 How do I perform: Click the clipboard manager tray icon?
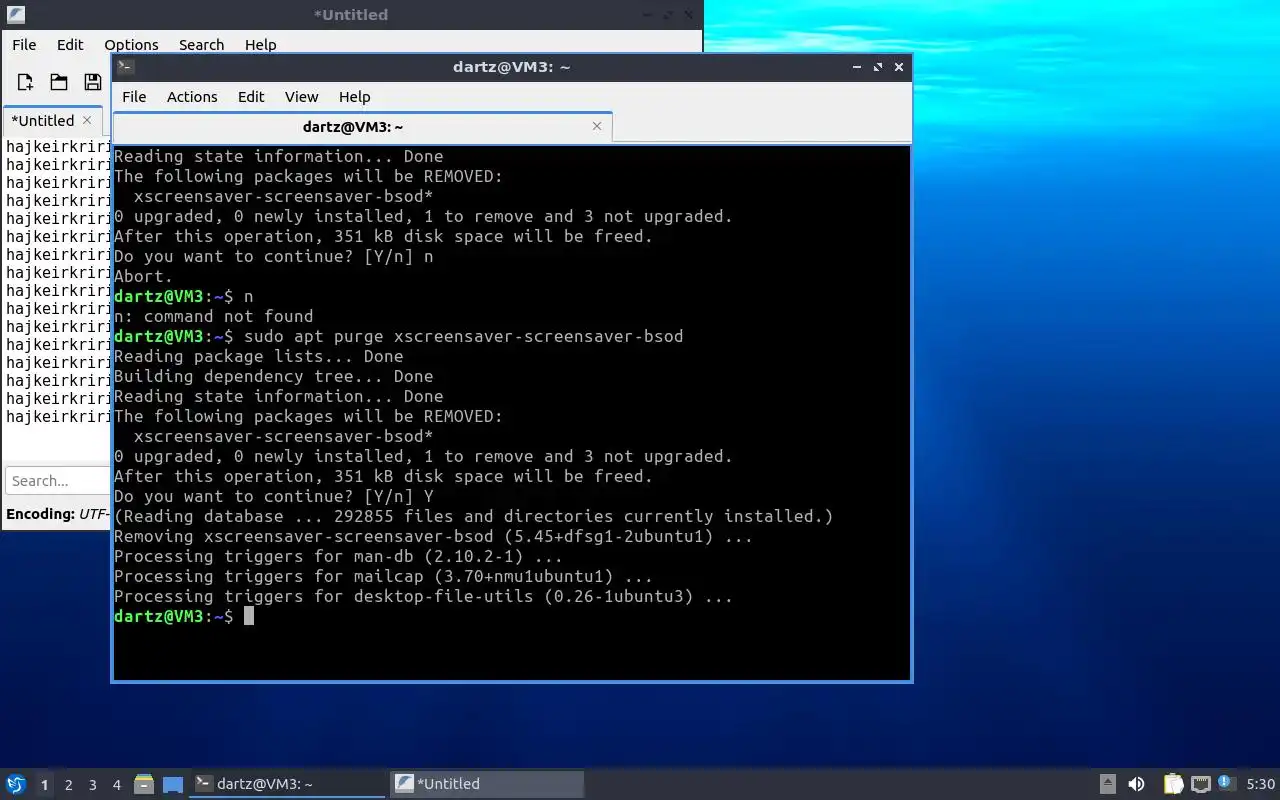pos(1173,784)
